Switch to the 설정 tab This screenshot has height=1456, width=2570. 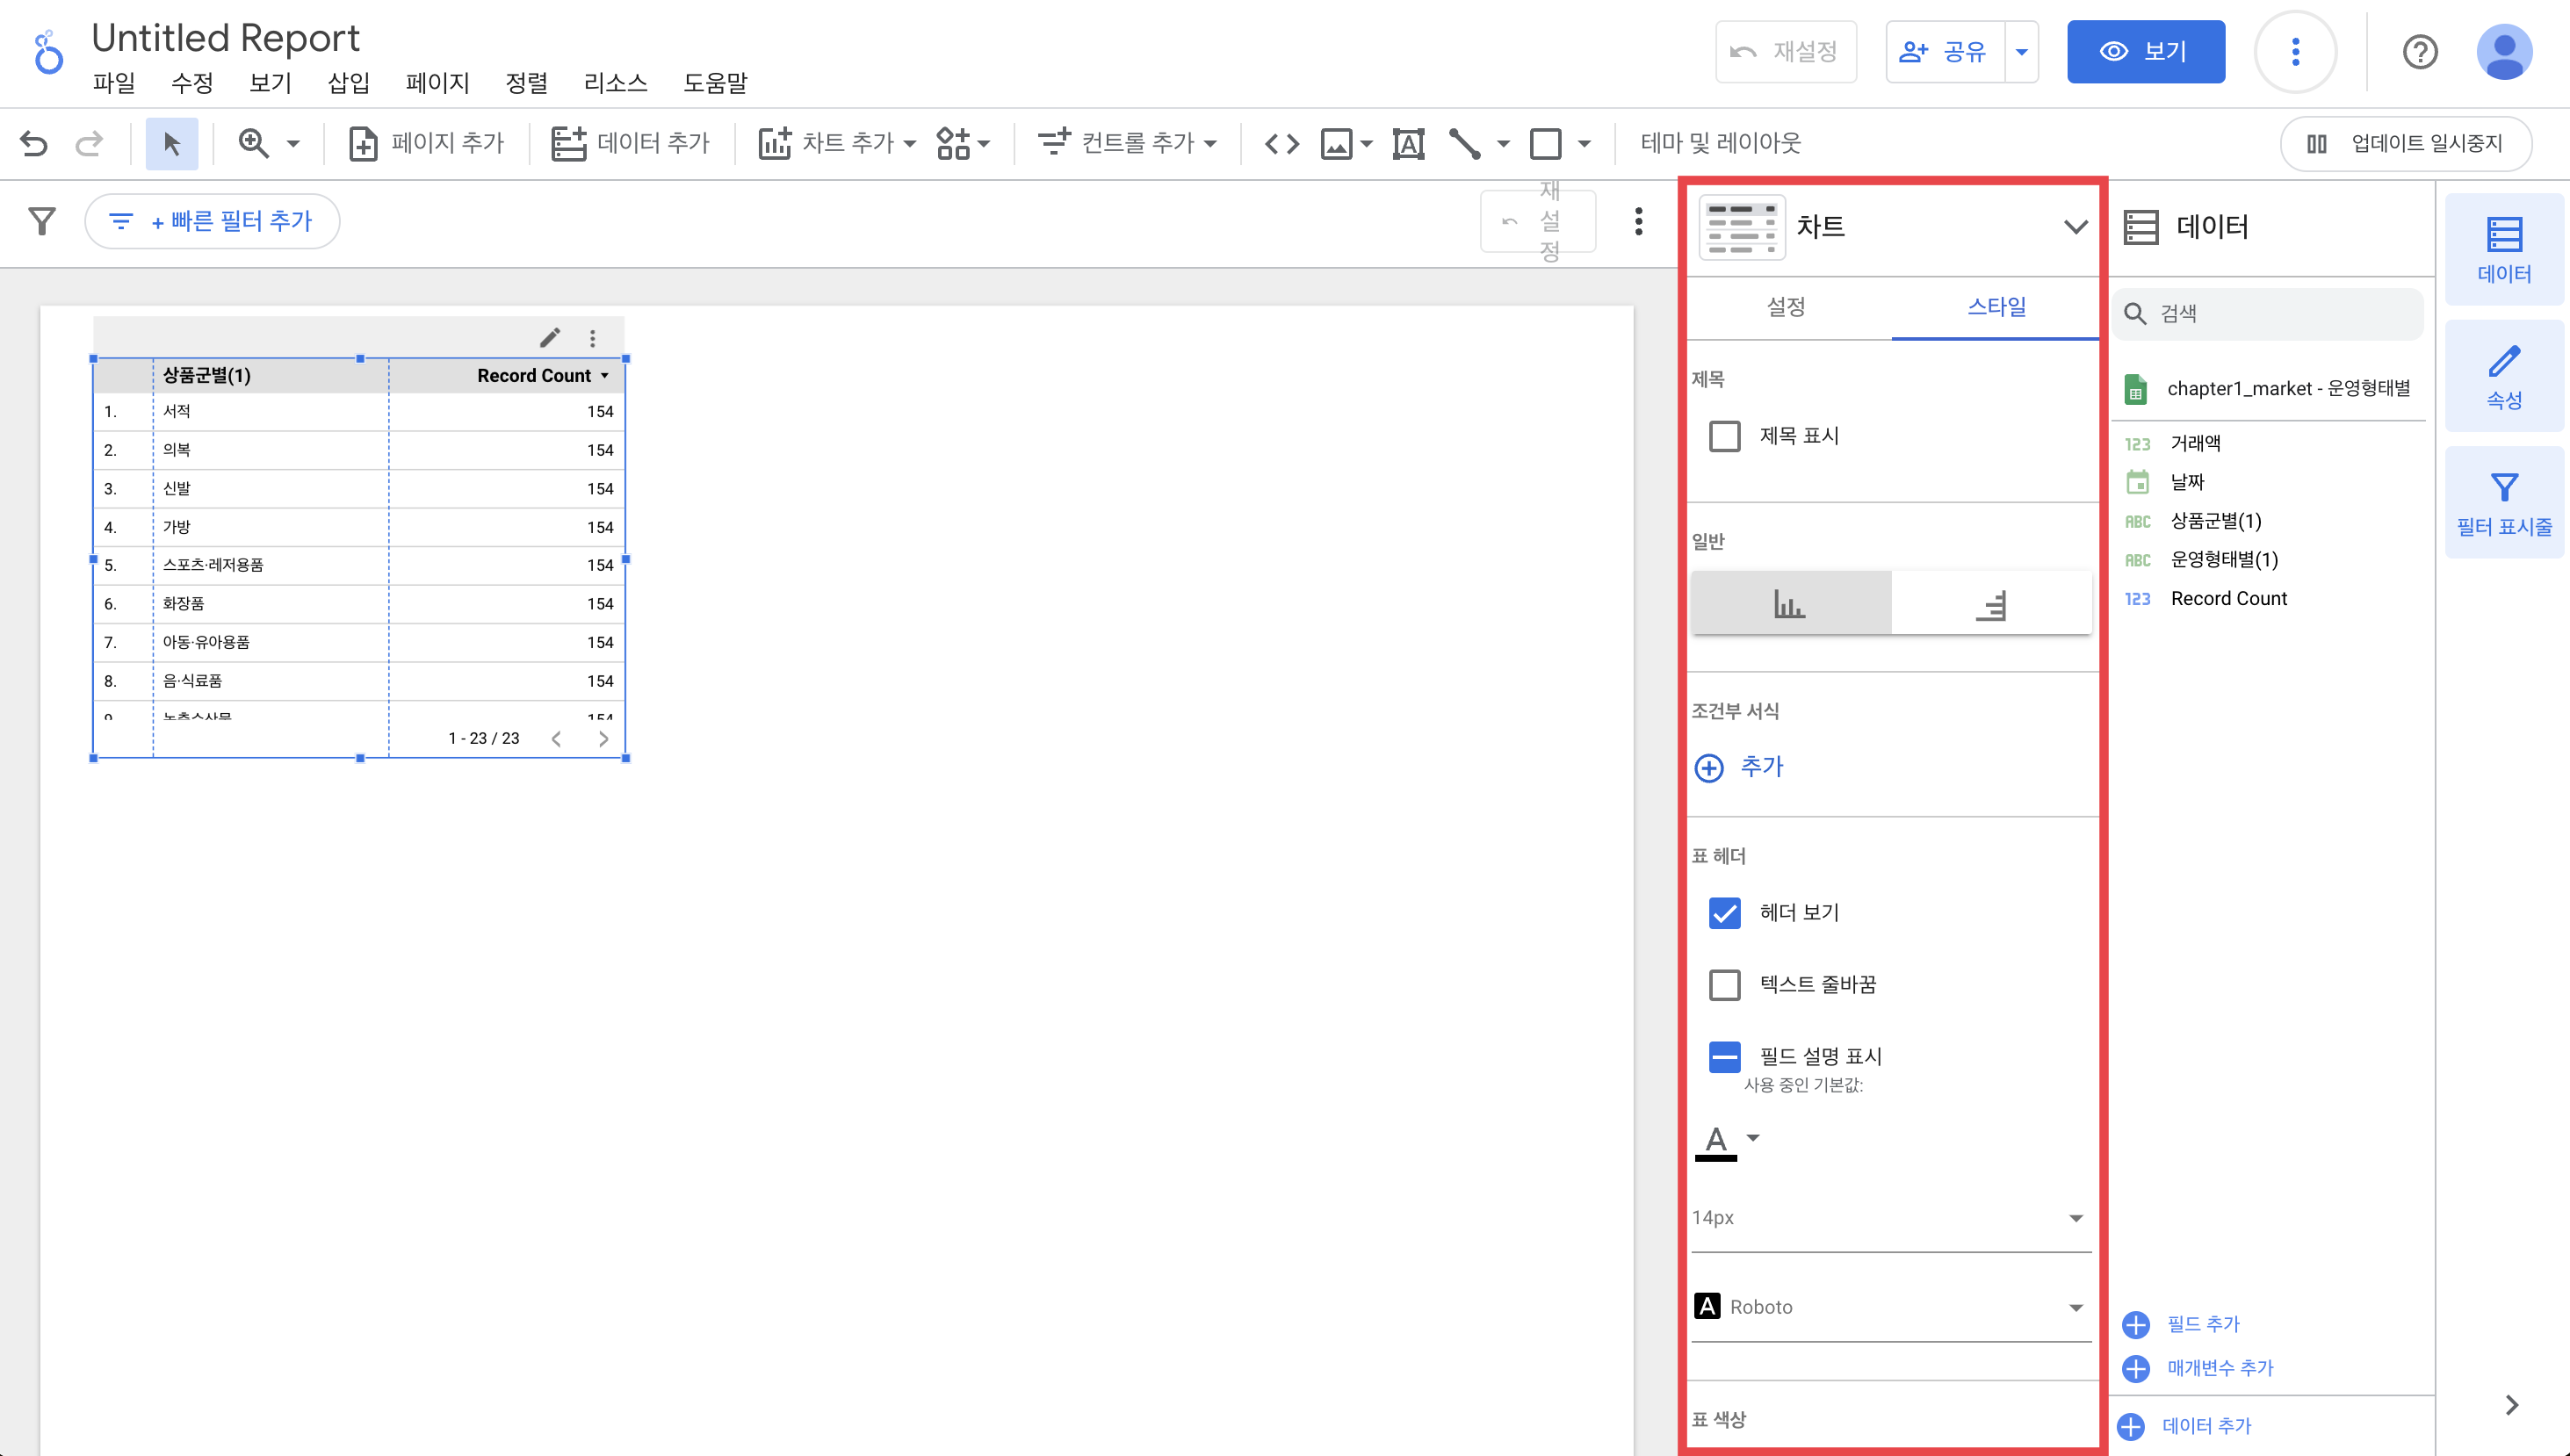(1786, 307)
